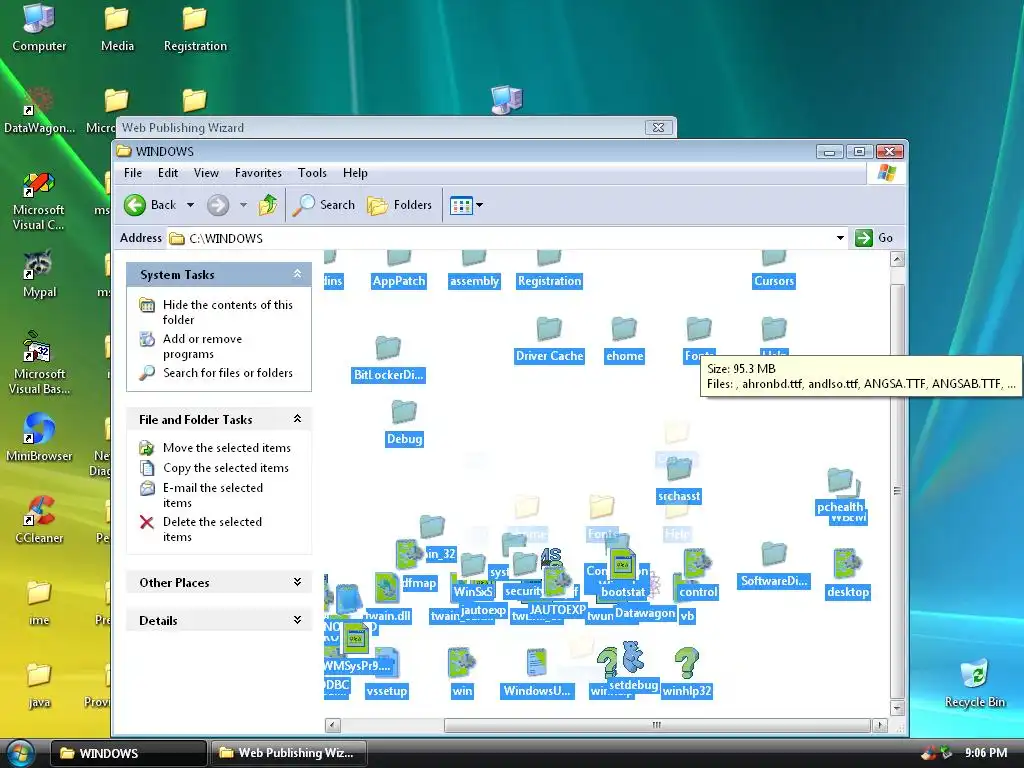Screen dimensions: 1024x768
Task: Select the SoftwareDi... folder
Action: [774, 565]
